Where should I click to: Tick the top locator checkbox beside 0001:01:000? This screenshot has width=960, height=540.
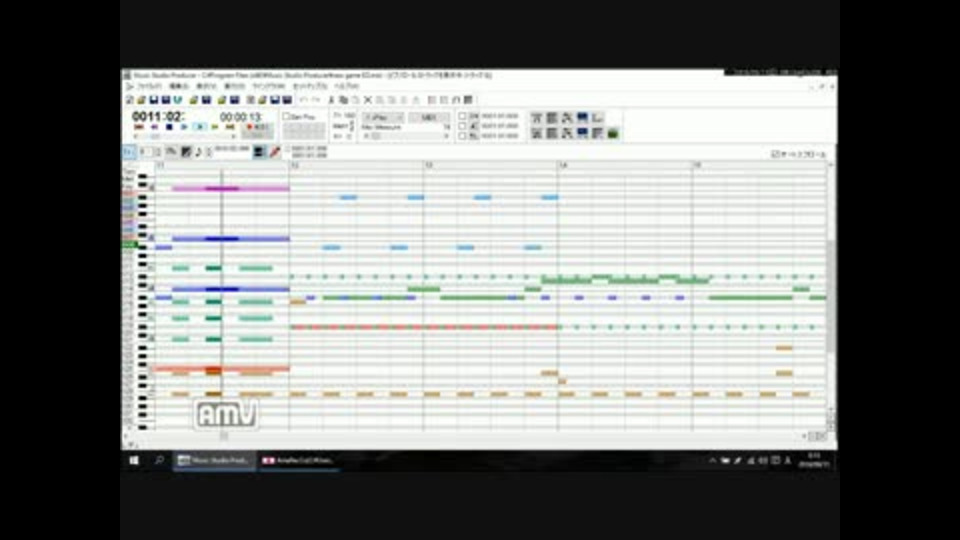[462, 116]
